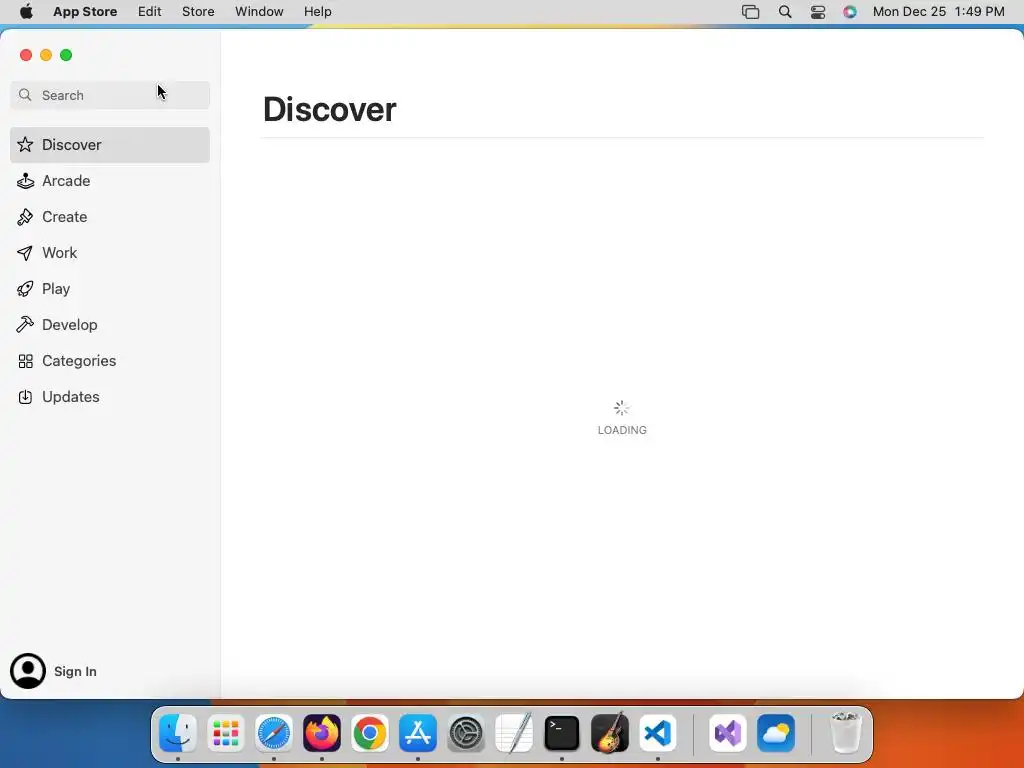Click the Siri icon in the menu bar
Viewport: 1024px width, 768px height.
[x=850, y=12]
